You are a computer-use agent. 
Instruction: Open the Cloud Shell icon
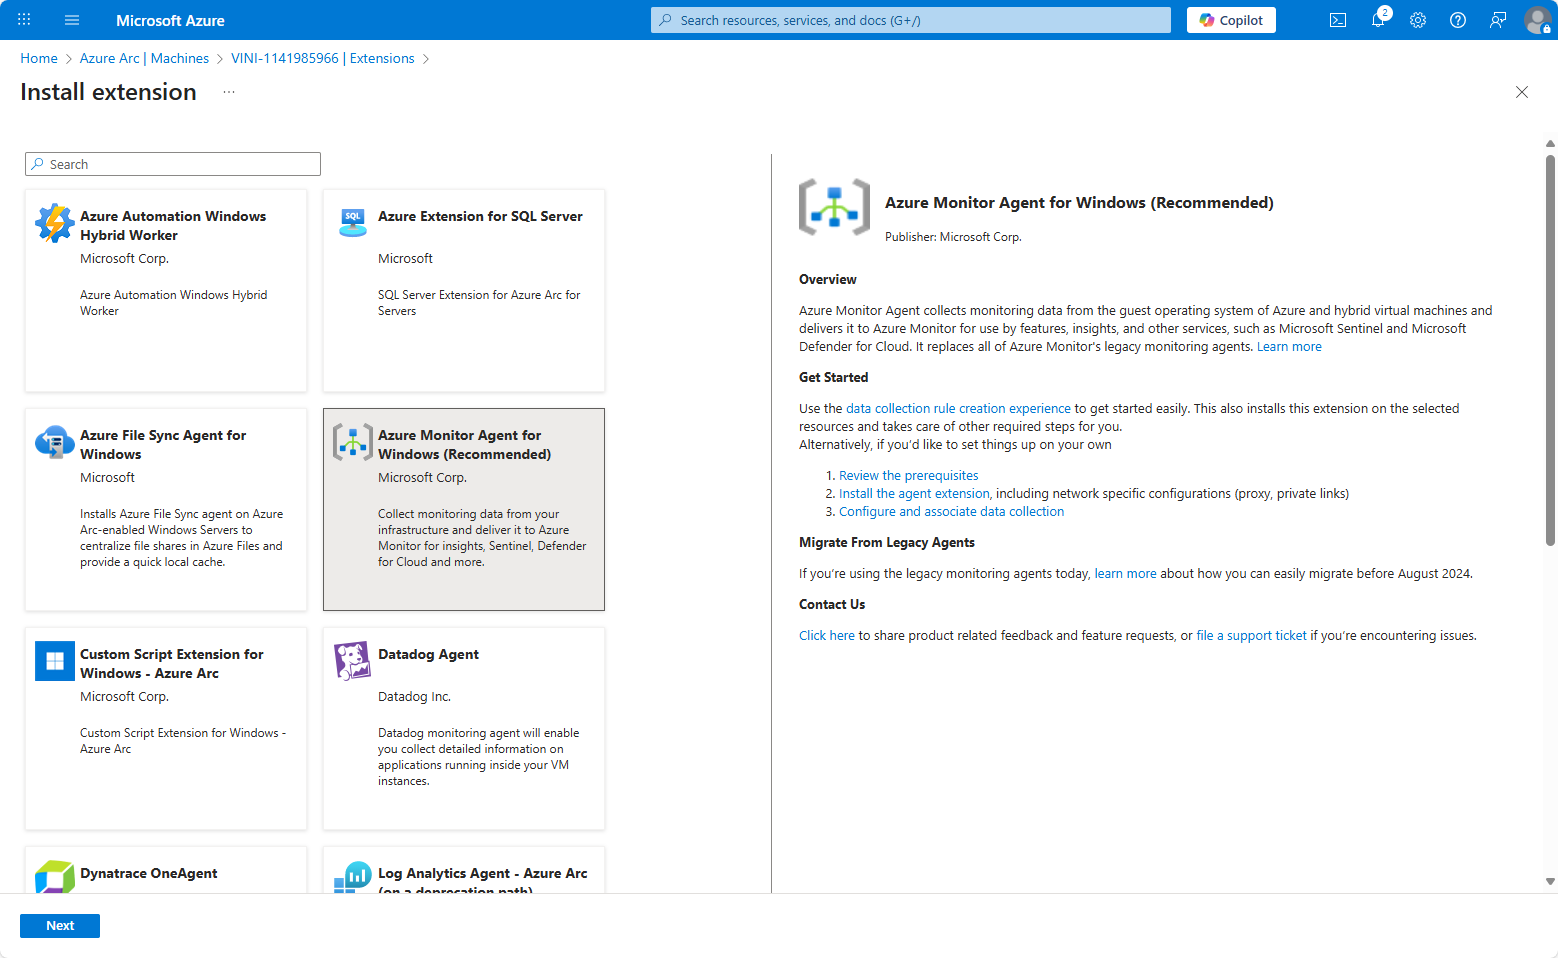point(1337,20)
